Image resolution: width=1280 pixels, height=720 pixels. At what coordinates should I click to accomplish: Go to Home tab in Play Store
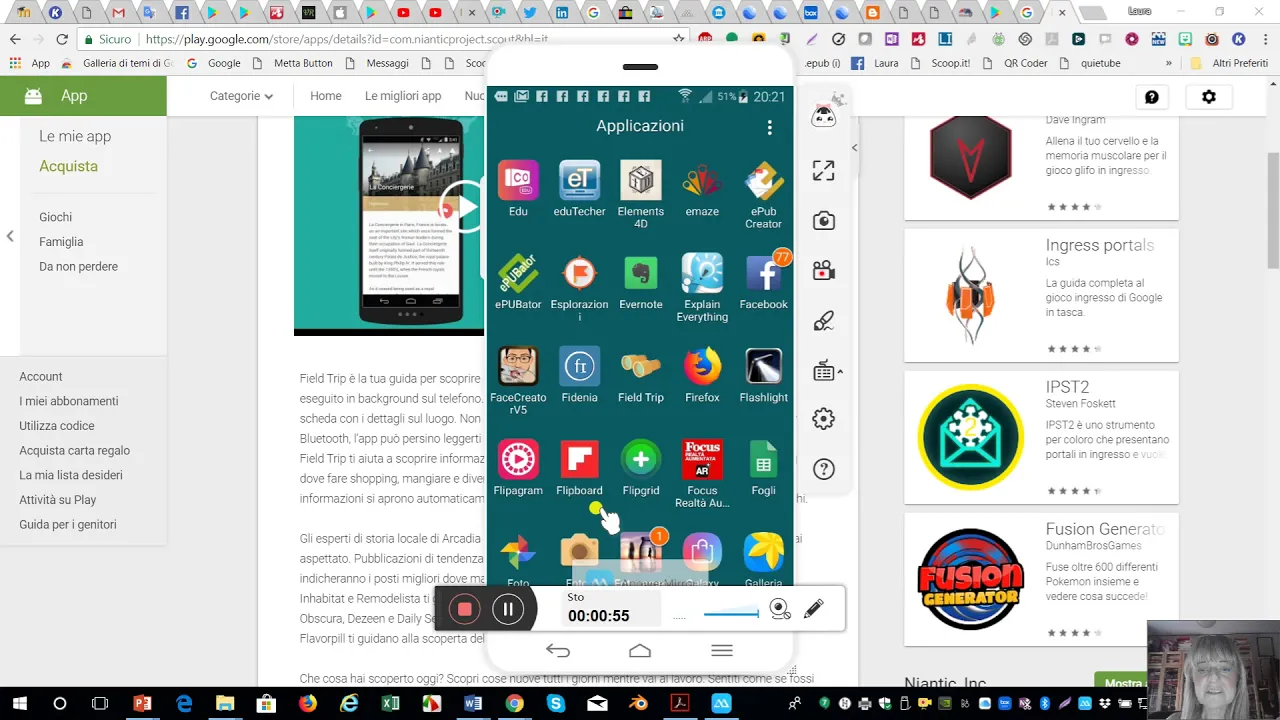[x=326, y=96]
